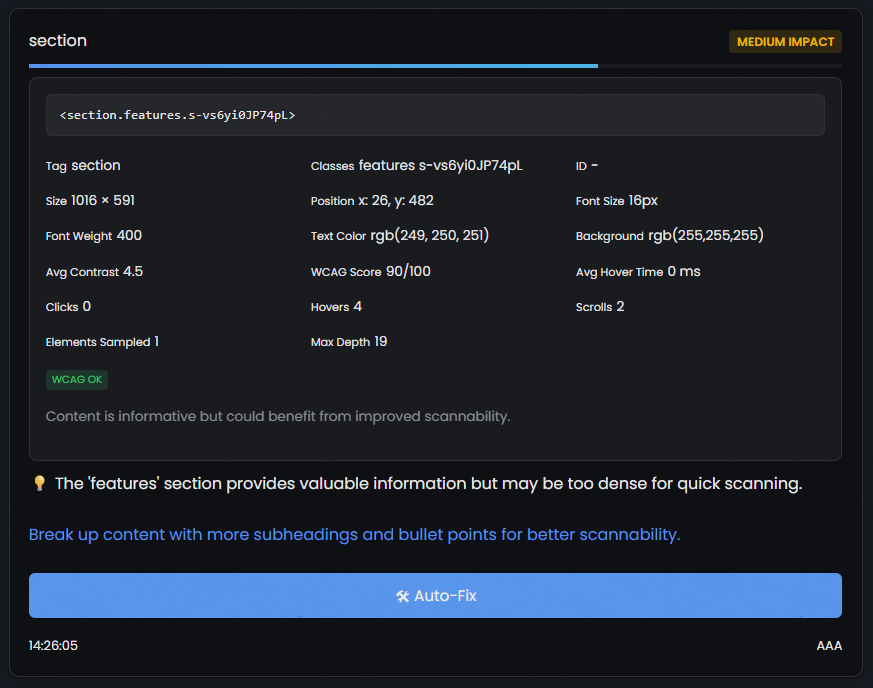Click the Text Color rgb(249, 250, 251) value

429,236
